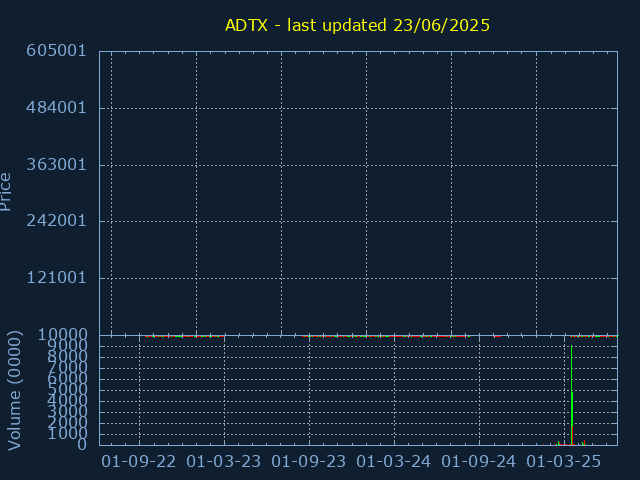Click the Volume (0000) axis title

pyautogui.click(x=14, y=391)
